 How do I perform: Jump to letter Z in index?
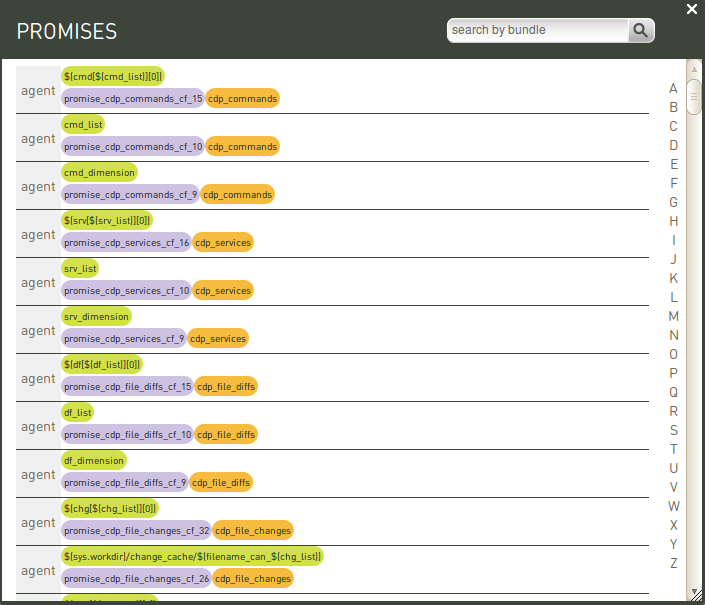coord(673,563)
